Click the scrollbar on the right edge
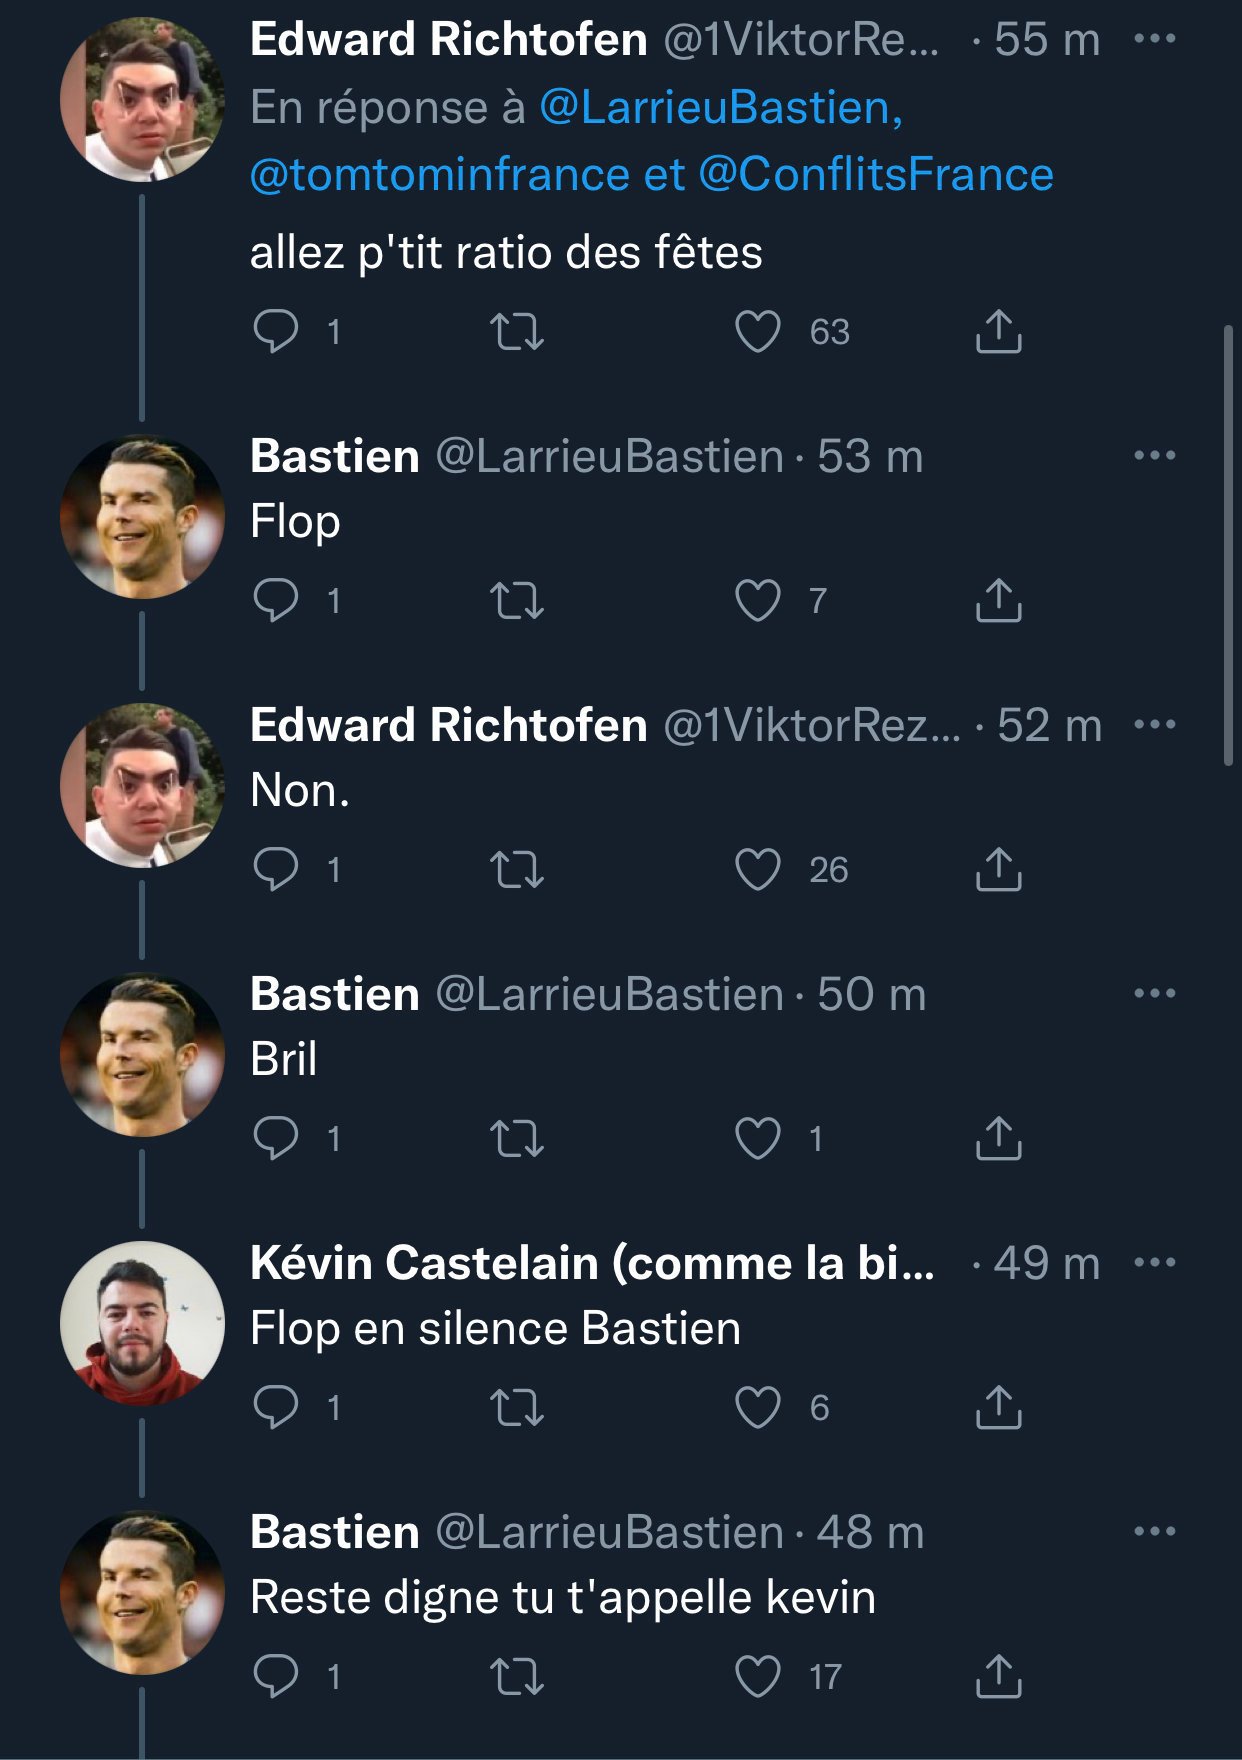This screenshot has height=1760, width=1242. pos(1229,545)
